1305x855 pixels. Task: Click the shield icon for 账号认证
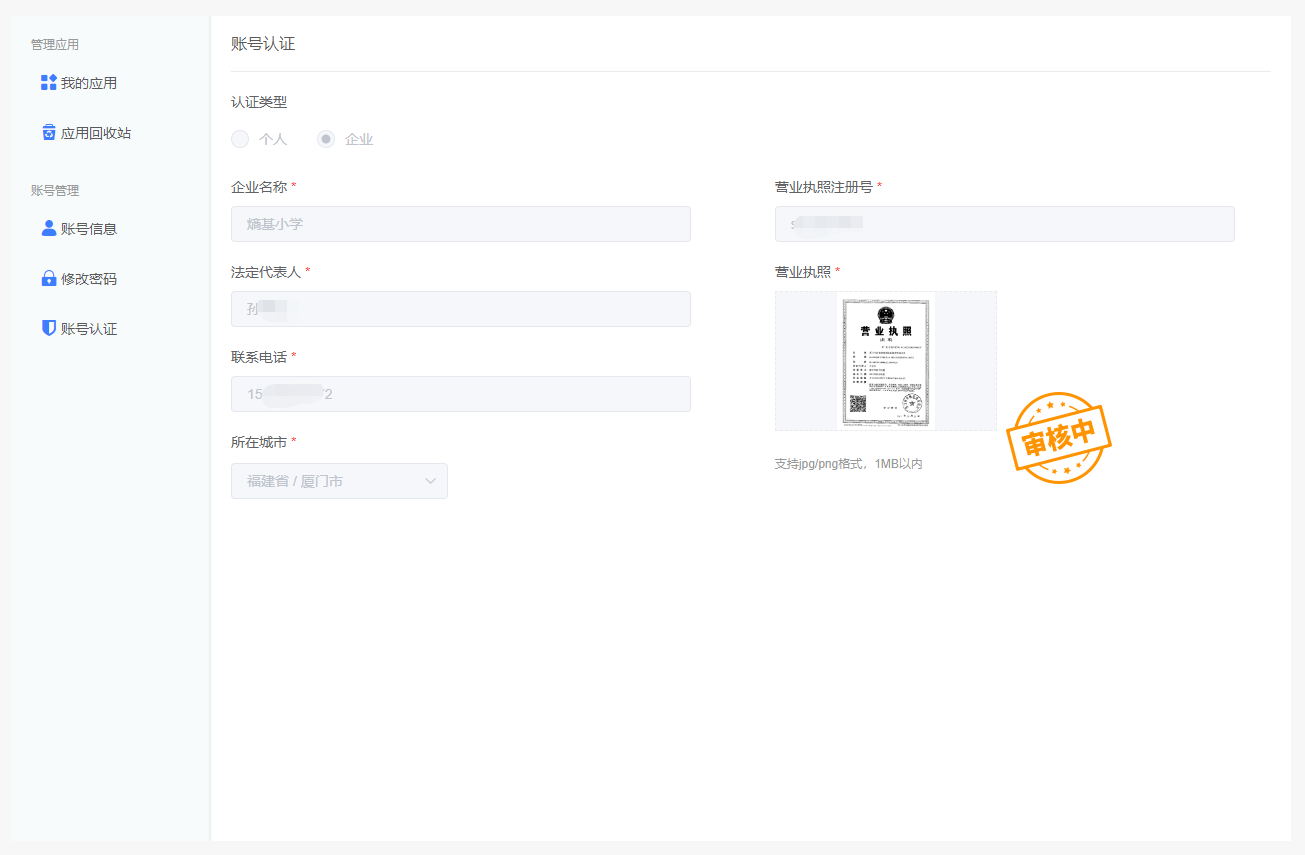click(x=47, y=328)
